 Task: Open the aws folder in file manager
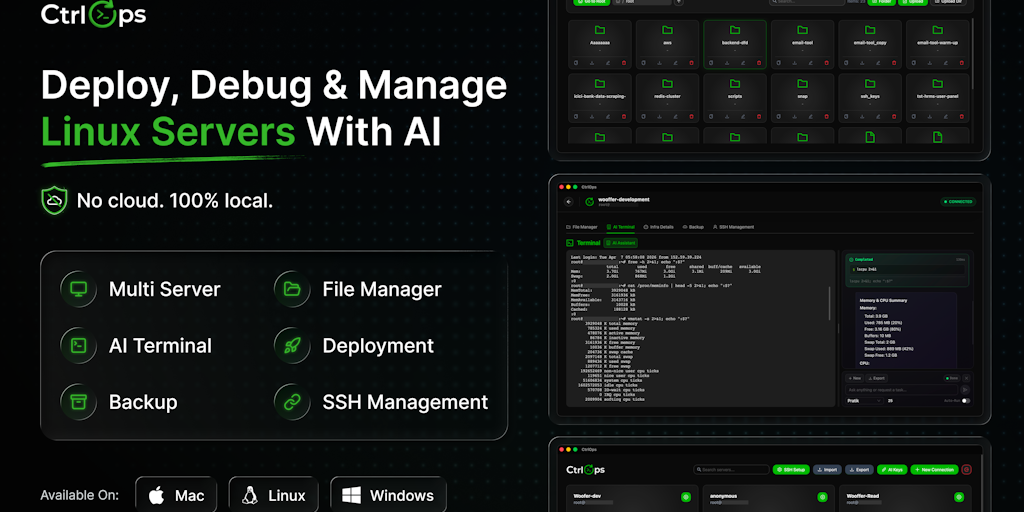tap(667, 44)
